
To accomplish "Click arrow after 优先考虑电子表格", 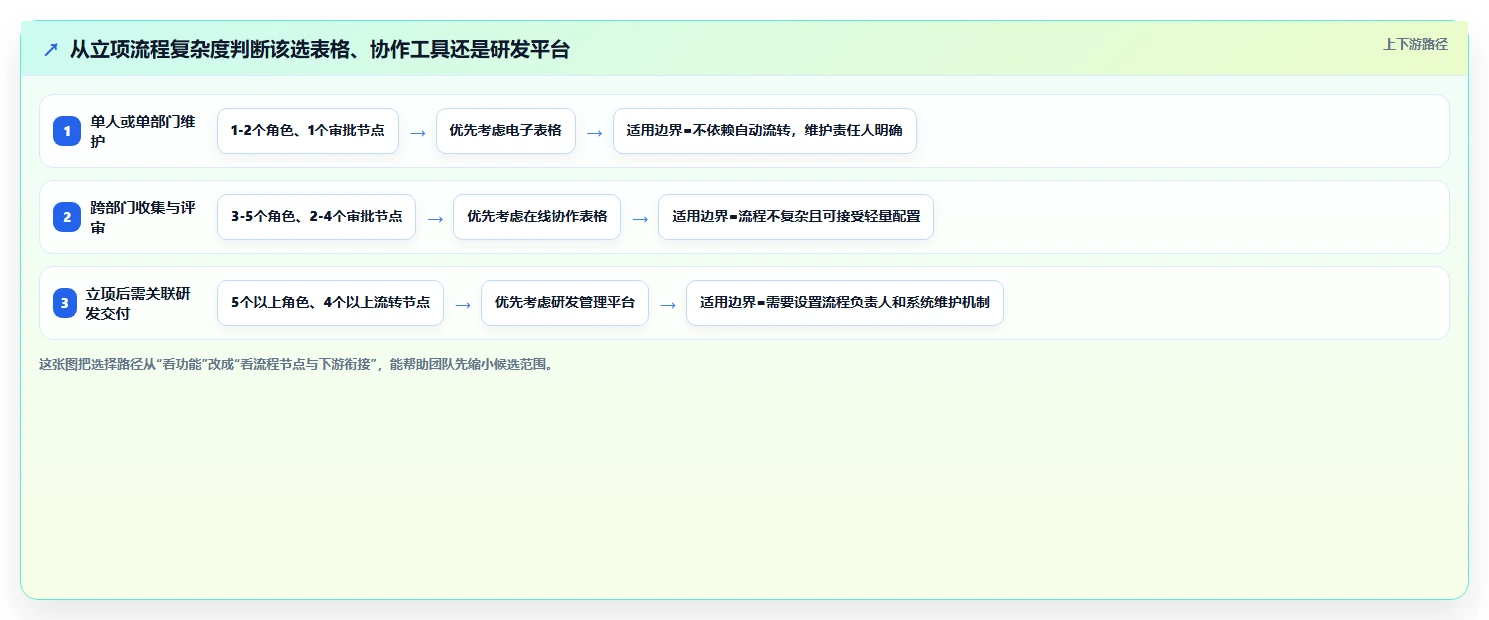I will click(595, 132).
